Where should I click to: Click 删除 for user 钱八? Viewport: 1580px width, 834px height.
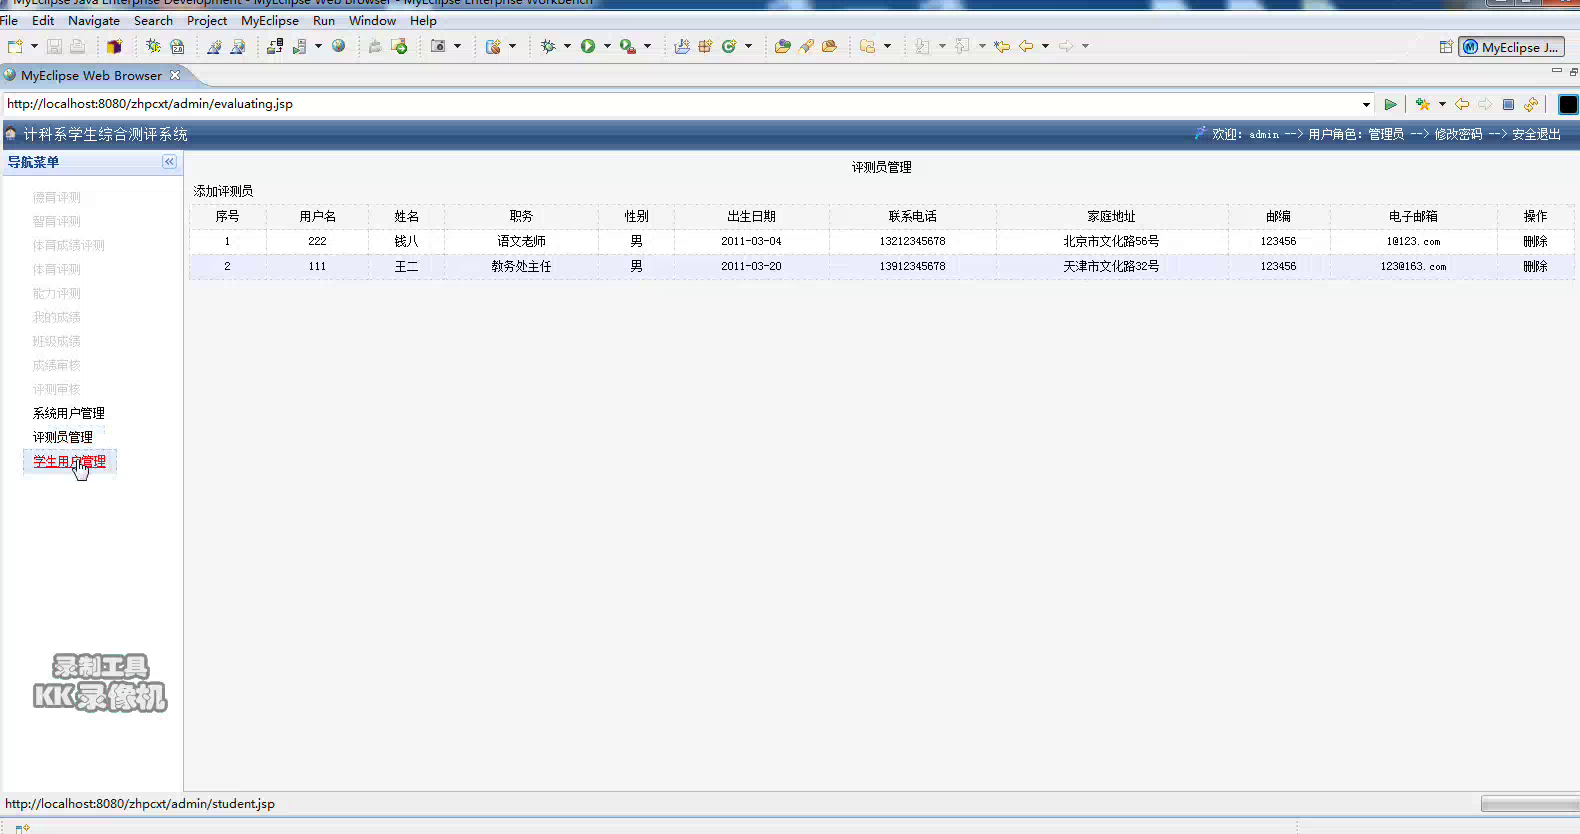1535,241
